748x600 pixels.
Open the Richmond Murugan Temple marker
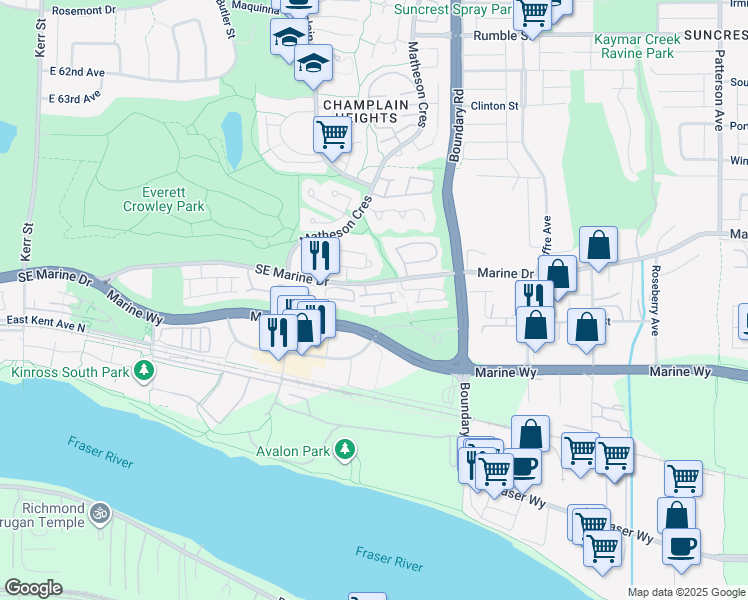101,515
